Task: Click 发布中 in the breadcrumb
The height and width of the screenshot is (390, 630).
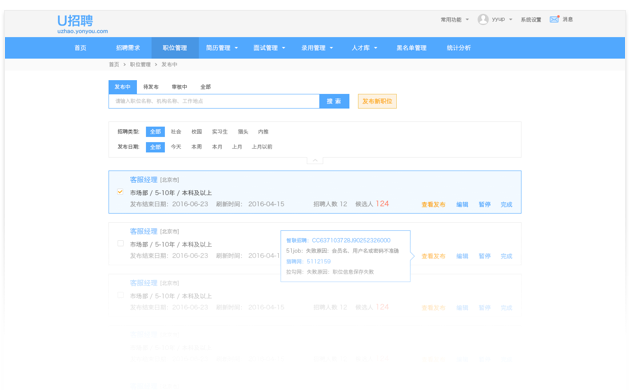Action: pyautogui.click(x=169, y=65)
